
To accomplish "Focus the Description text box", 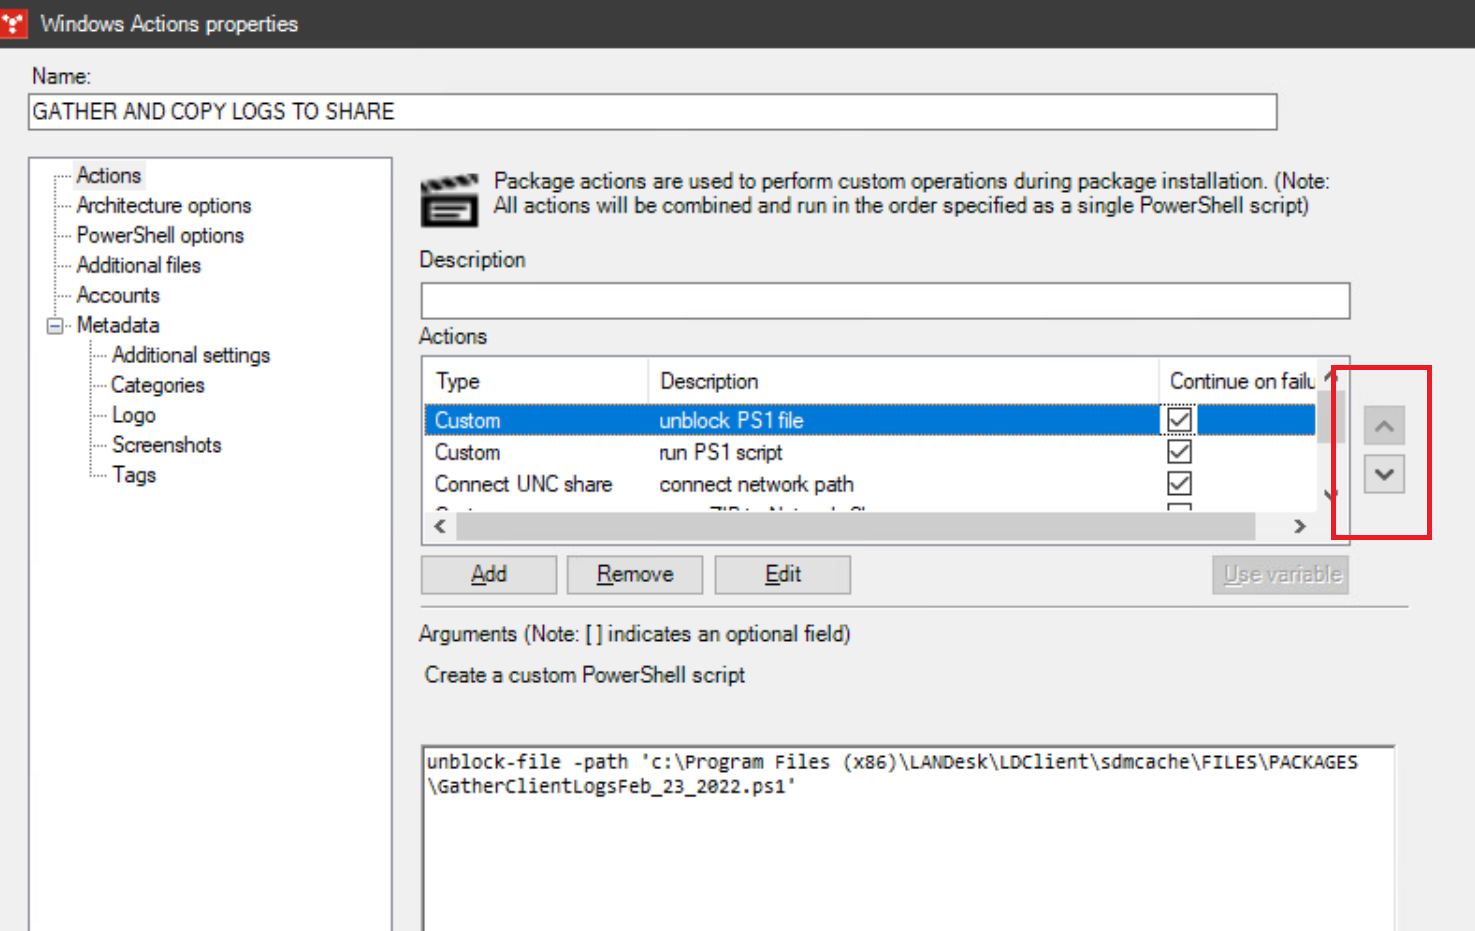I will (885, 301).
